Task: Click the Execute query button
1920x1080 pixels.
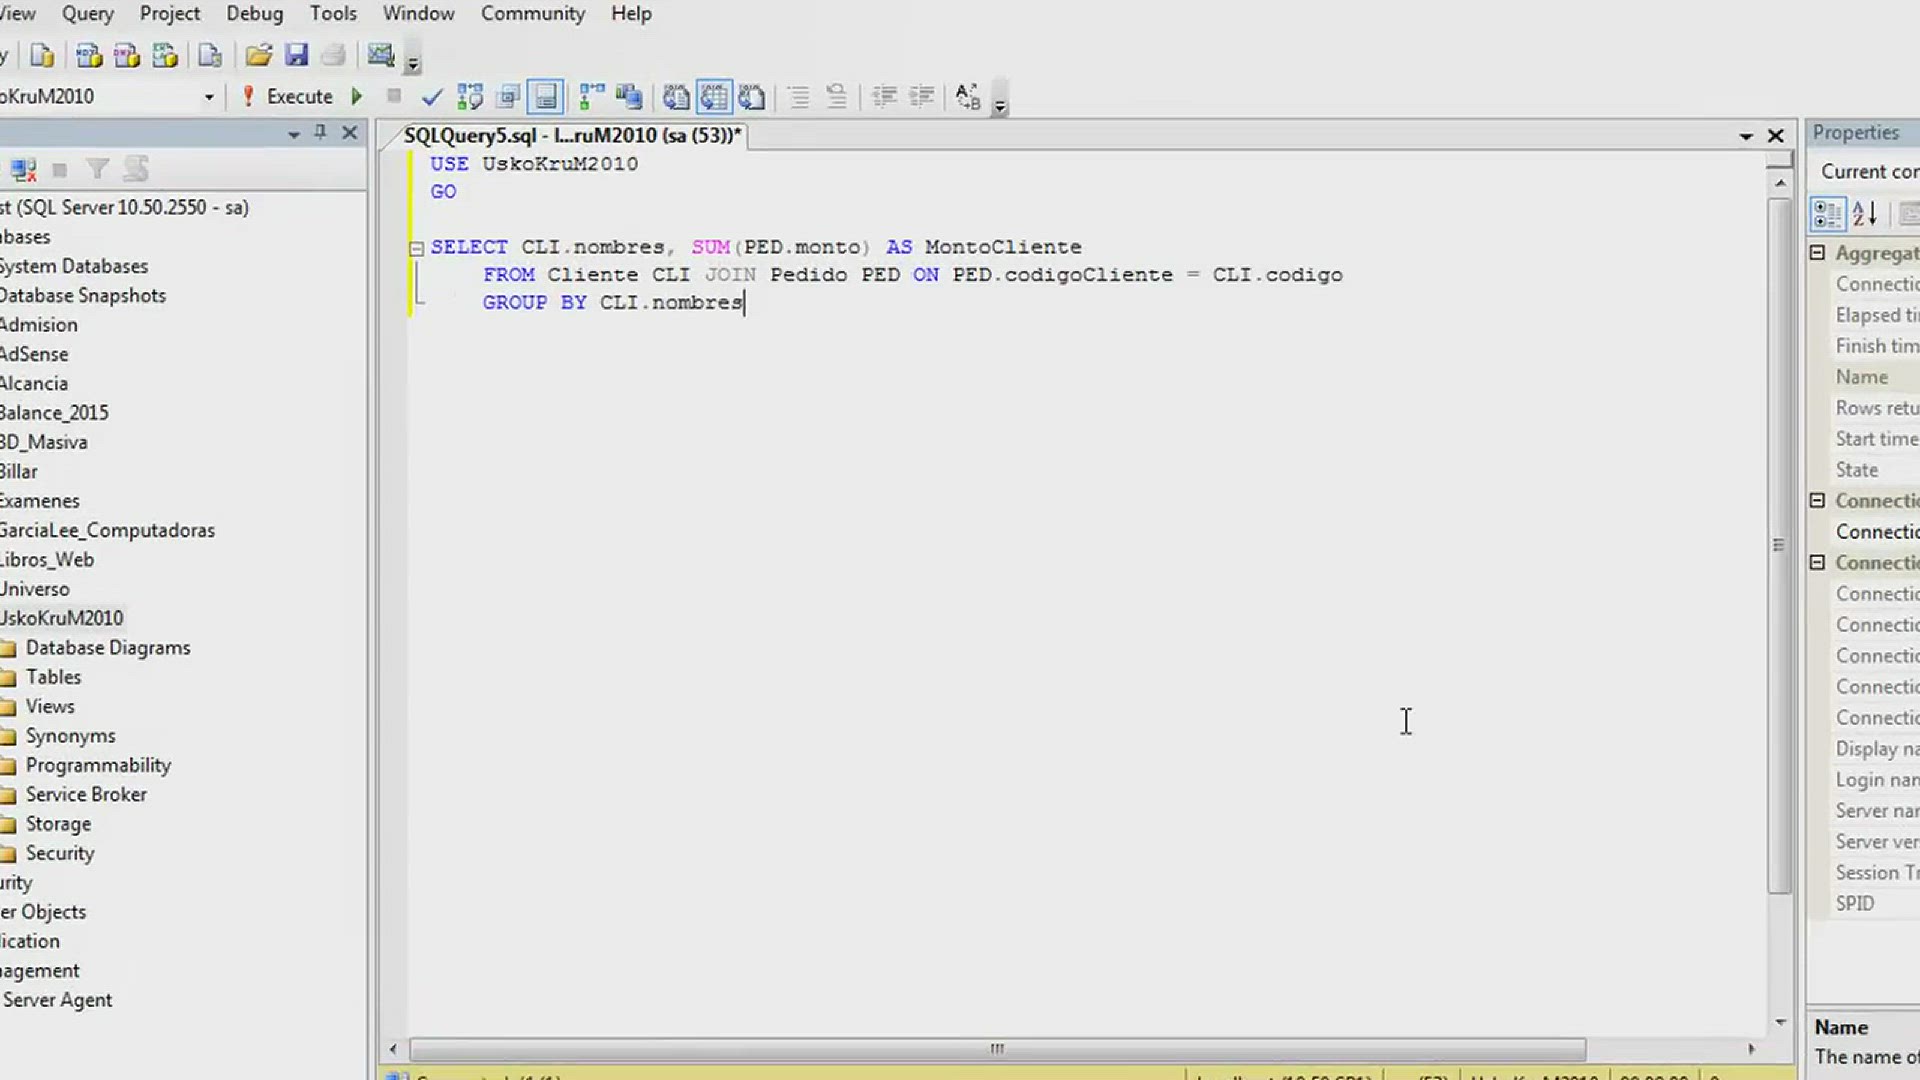Action: (x=288, y=96)
